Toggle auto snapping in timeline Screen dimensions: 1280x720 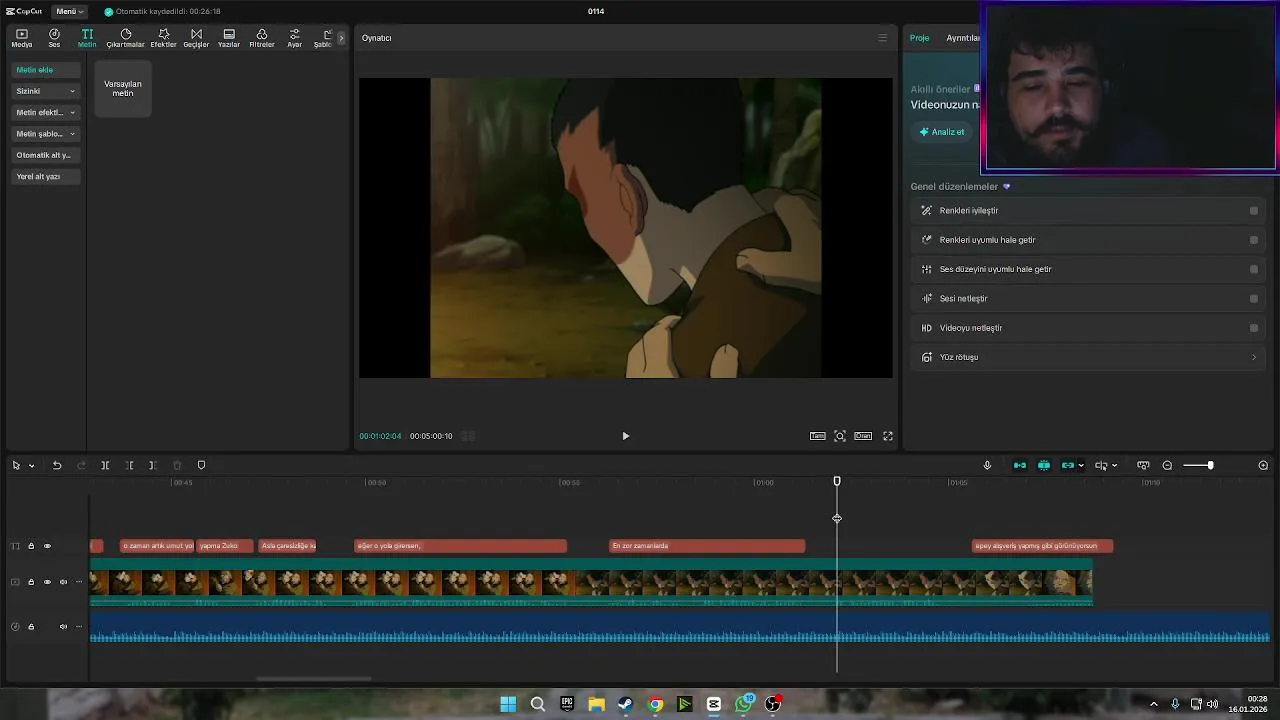[1044, 465]
